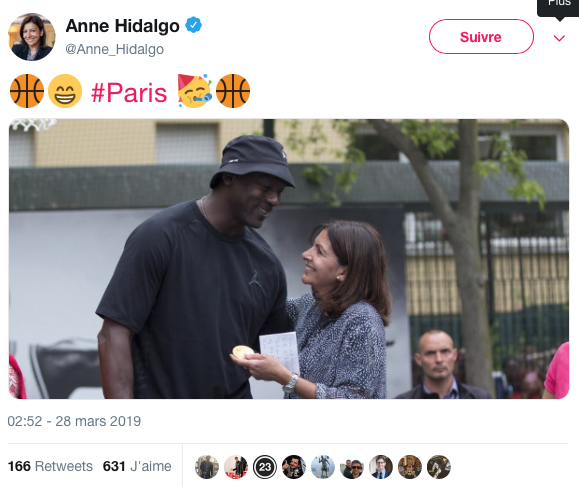The width and height of the screenshot is (579, 487).
Task: Click the basketball emoji after party face
Action: (233, 91)
